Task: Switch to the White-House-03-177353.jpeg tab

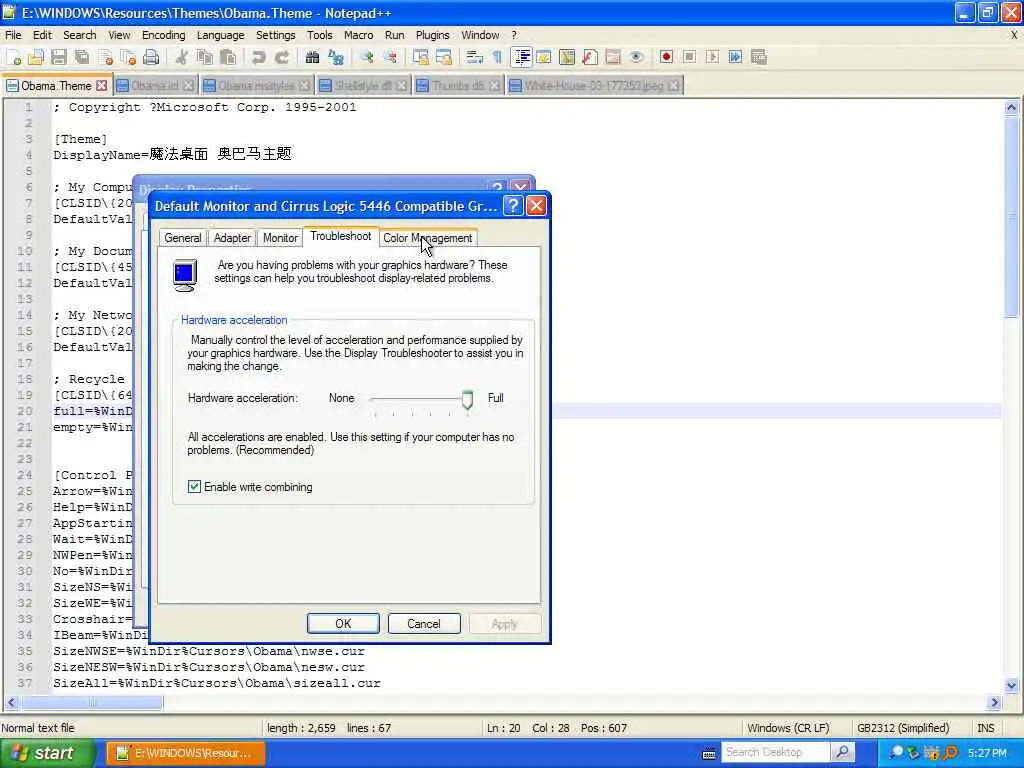Action: (594, 86)
